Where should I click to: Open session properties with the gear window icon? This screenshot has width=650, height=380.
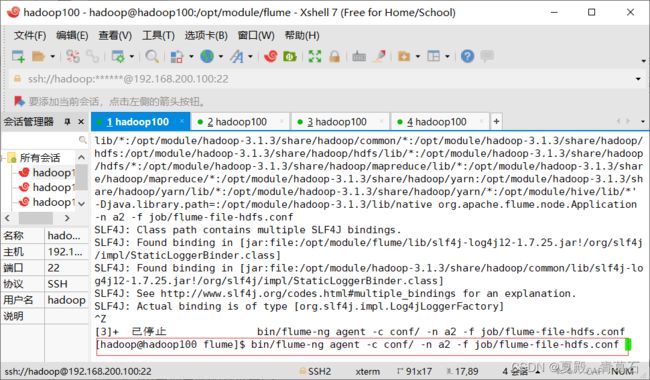pyautogui.click(x=118, y=56)
